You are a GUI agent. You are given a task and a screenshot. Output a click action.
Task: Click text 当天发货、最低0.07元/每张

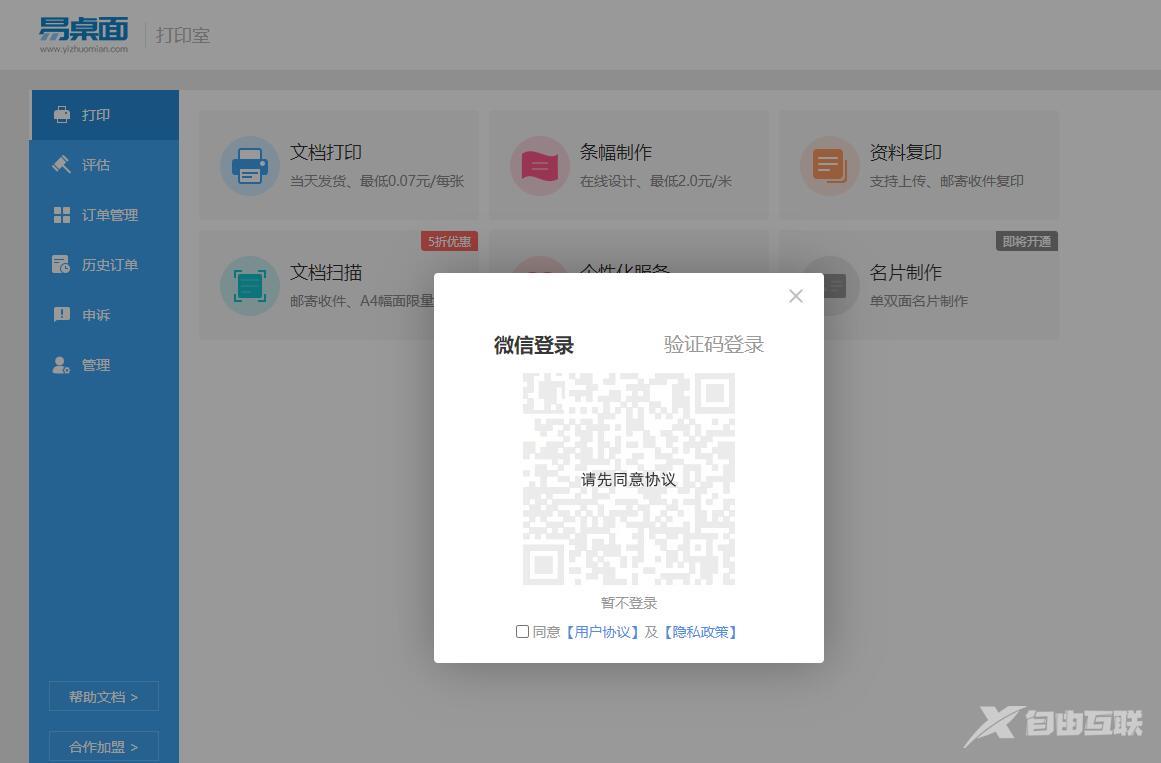point(377,181)
